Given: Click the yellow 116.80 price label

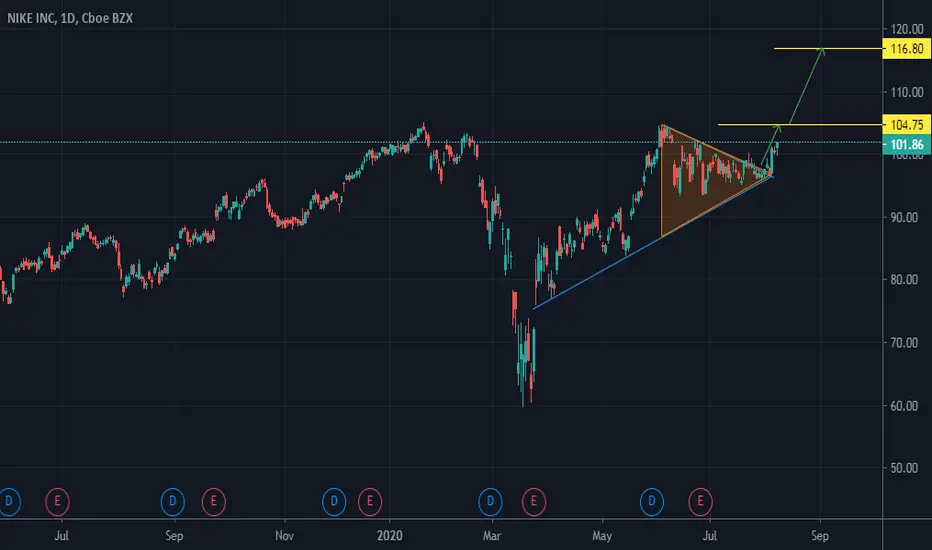Looking at the screenshot, I should (x=906, y=49).
